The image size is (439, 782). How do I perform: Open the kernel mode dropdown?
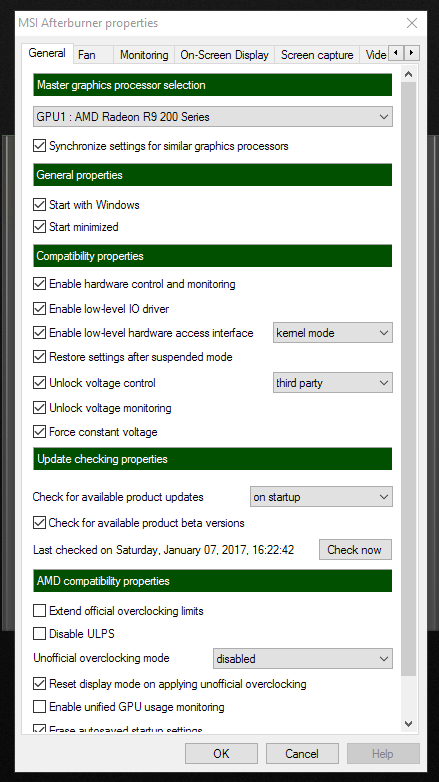[333, 333]
